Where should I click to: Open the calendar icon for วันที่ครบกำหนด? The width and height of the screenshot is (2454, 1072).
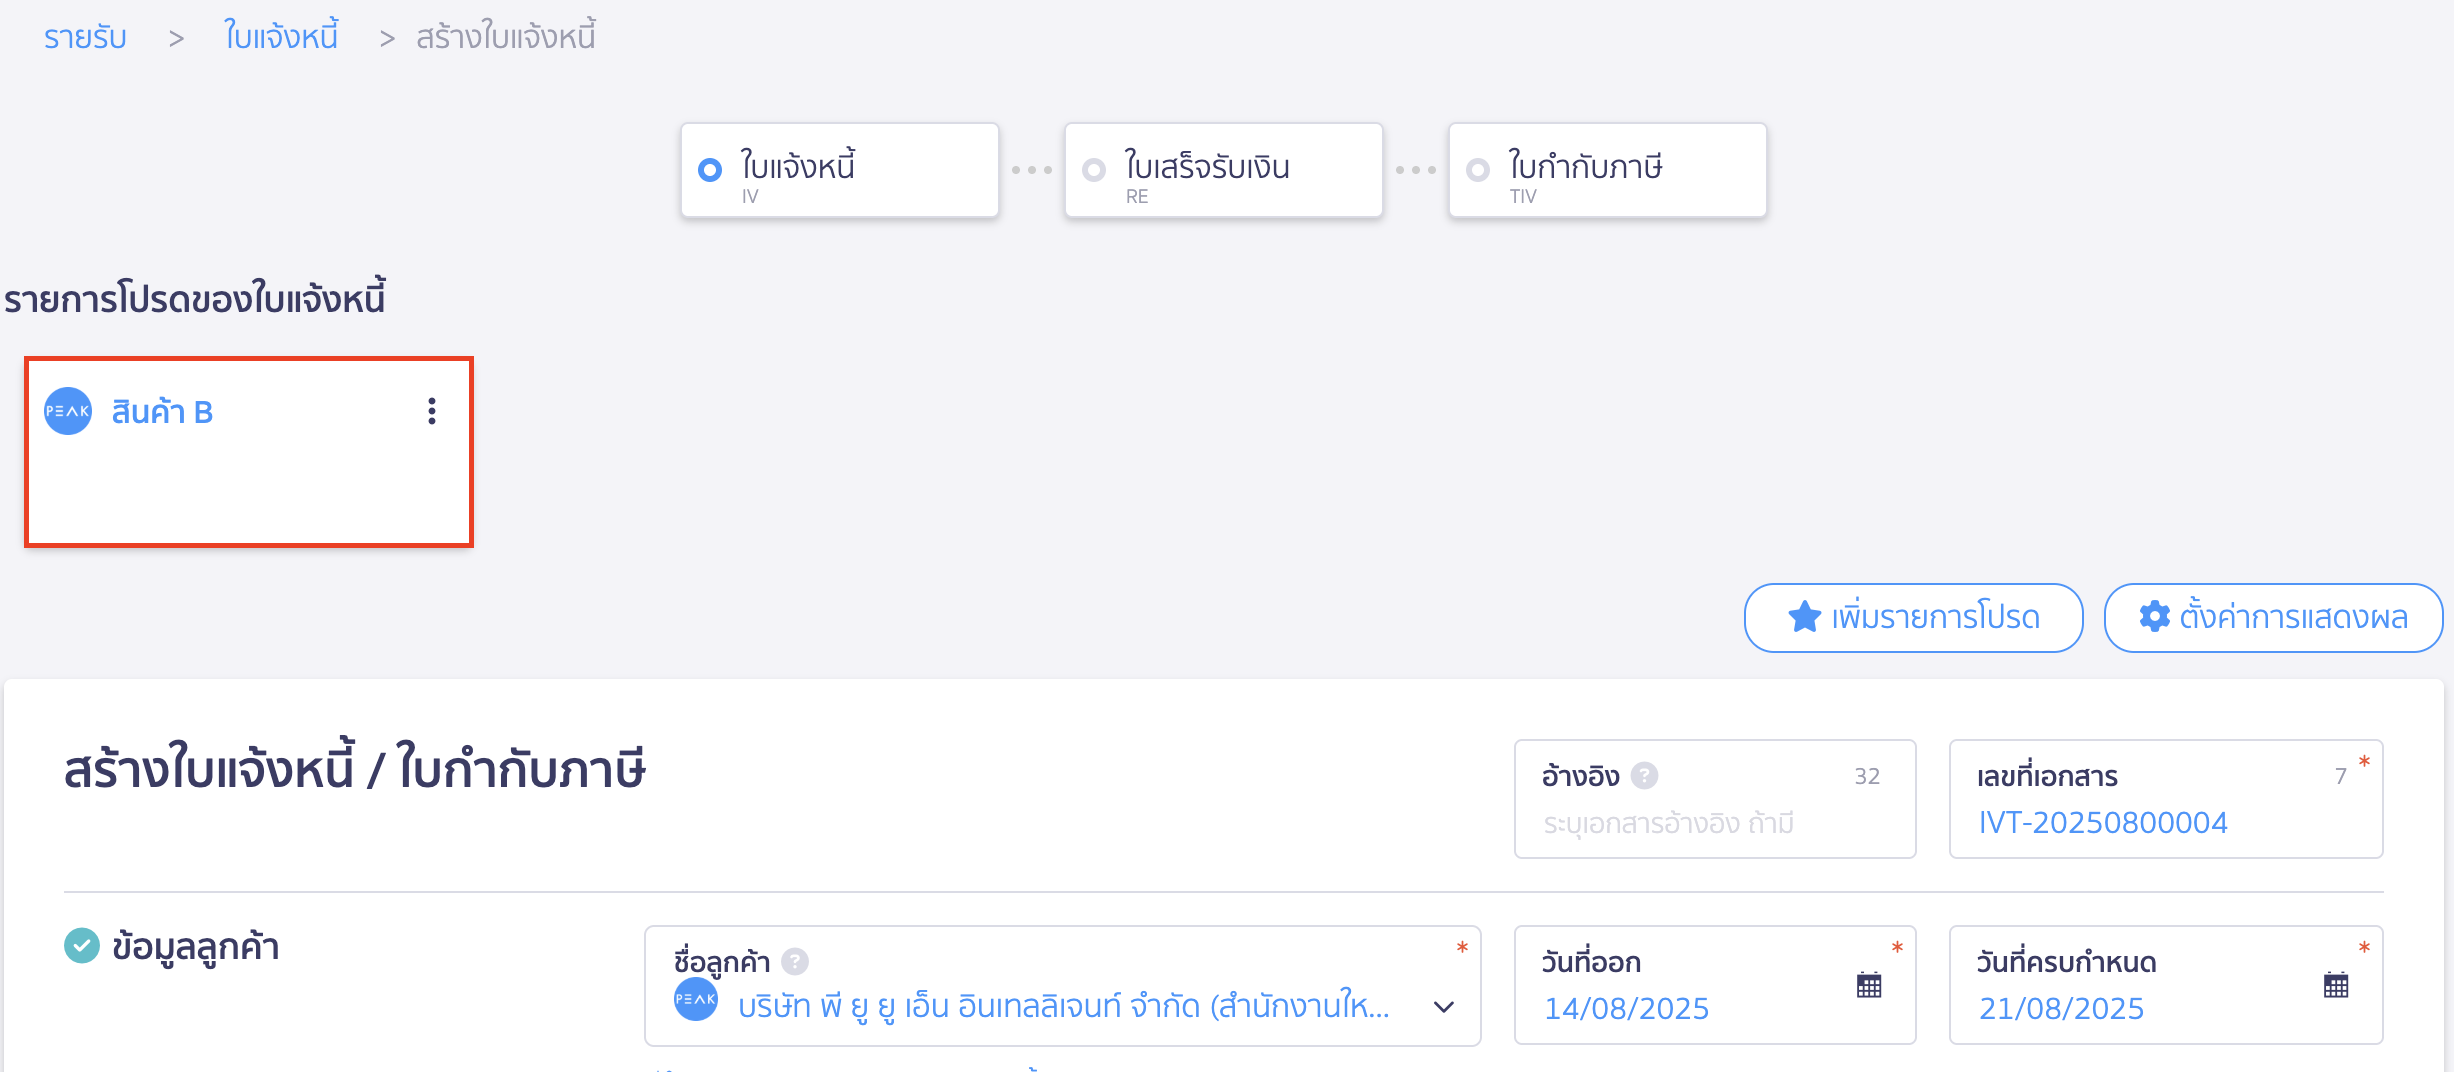2336,985
